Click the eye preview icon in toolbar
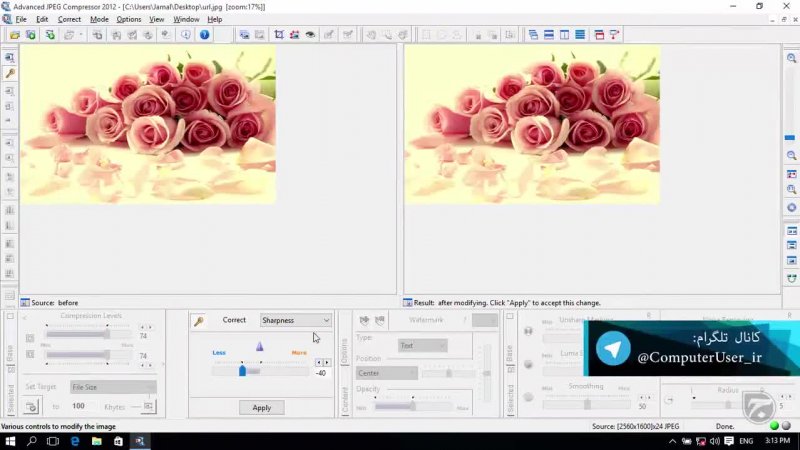This screenshot has width=800, height=450. (x=311, y=34)
